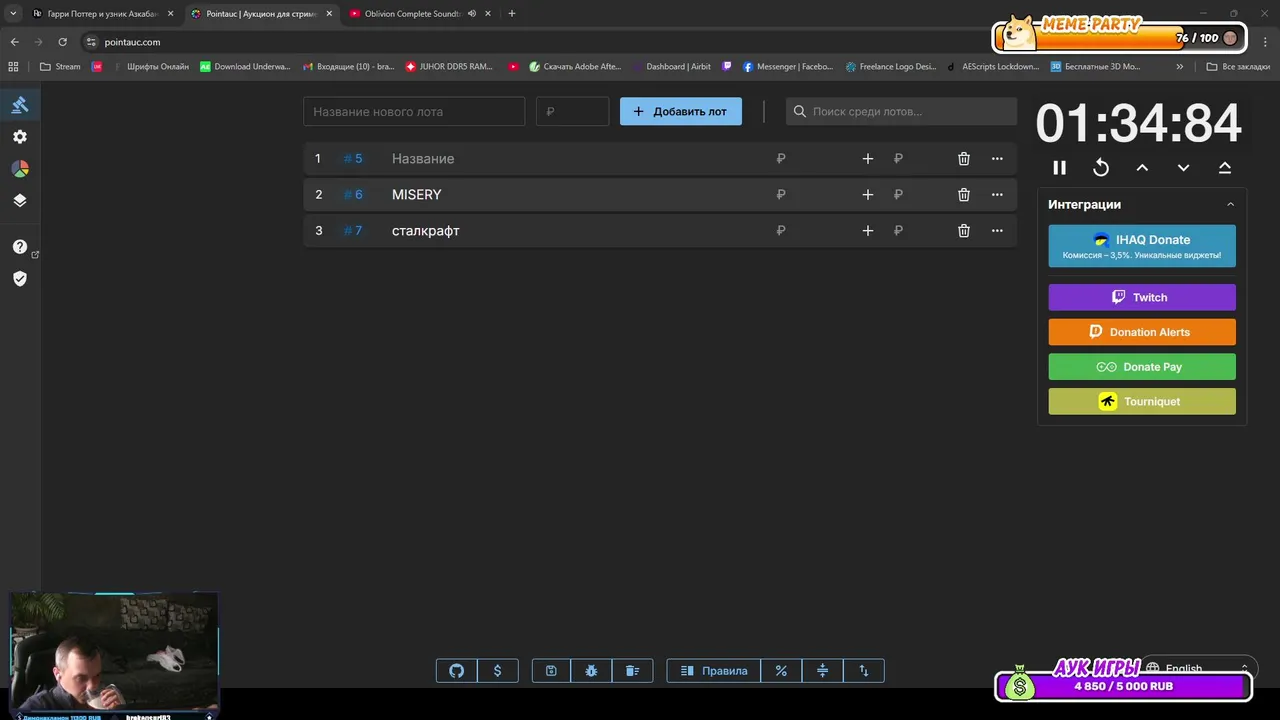Screen dimensions: 1280x720
Task: Connect the Twitch integration
Action: 1142,297
